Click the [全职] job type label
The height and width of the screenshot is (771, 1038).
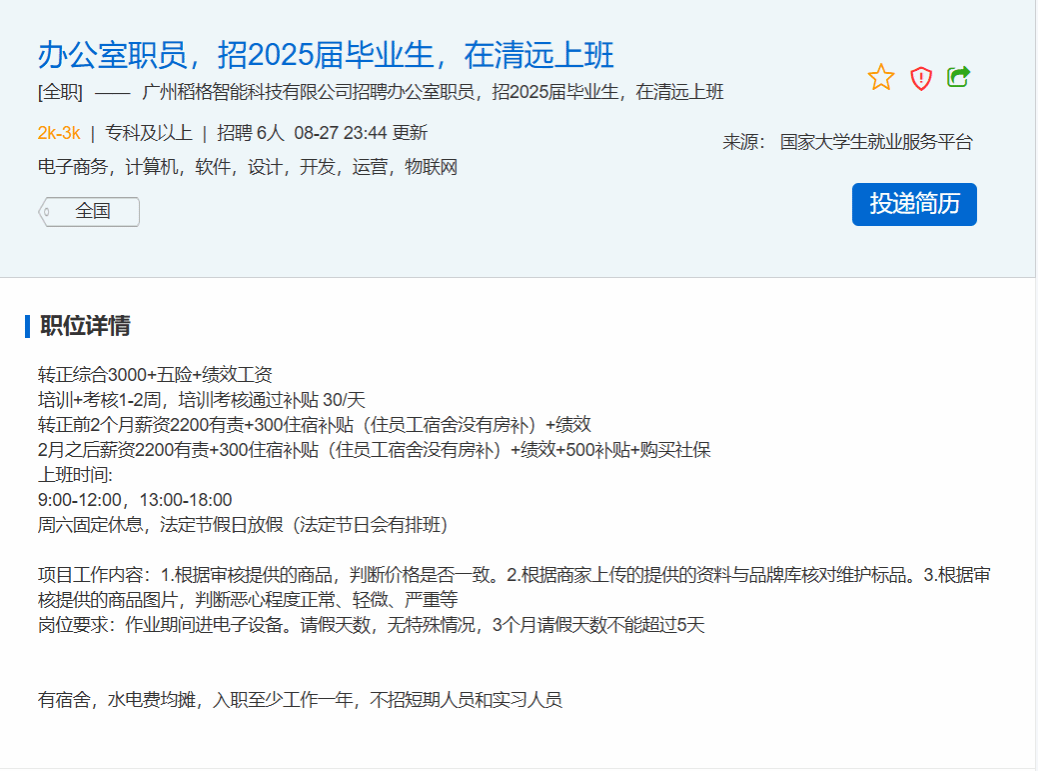click(60, 93)
